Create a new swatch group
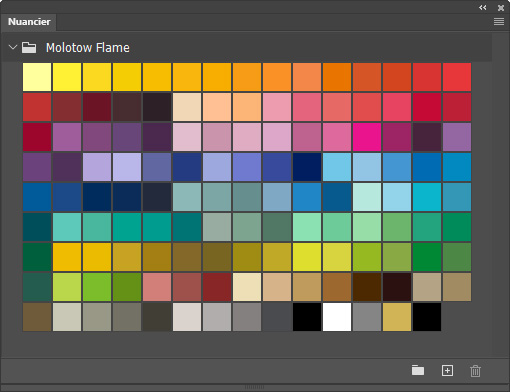 coord(418,370)
